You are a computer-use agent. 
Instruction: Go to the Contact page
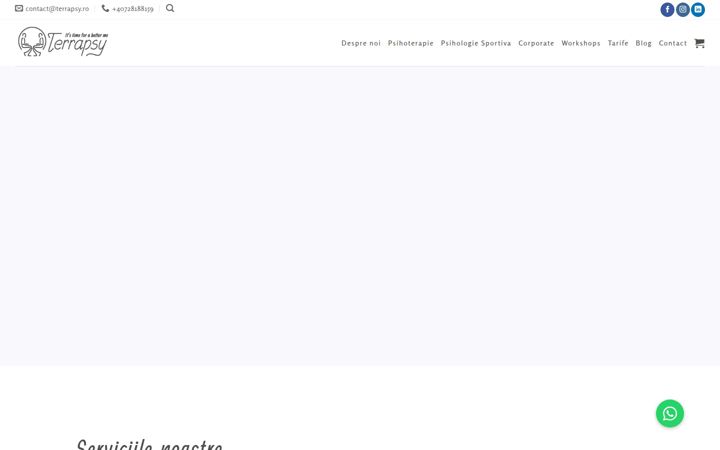pos(673,43)
